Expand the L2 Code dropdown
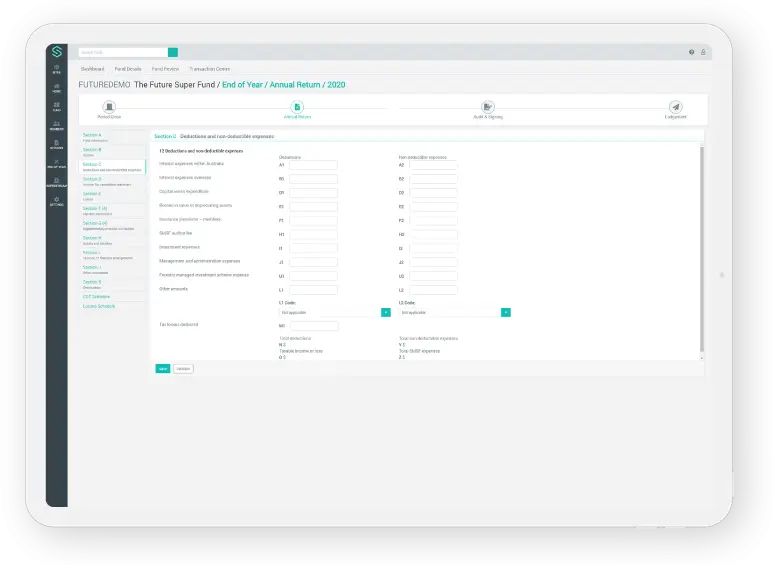This screenshot has height=565, width=773. (506, 312)
